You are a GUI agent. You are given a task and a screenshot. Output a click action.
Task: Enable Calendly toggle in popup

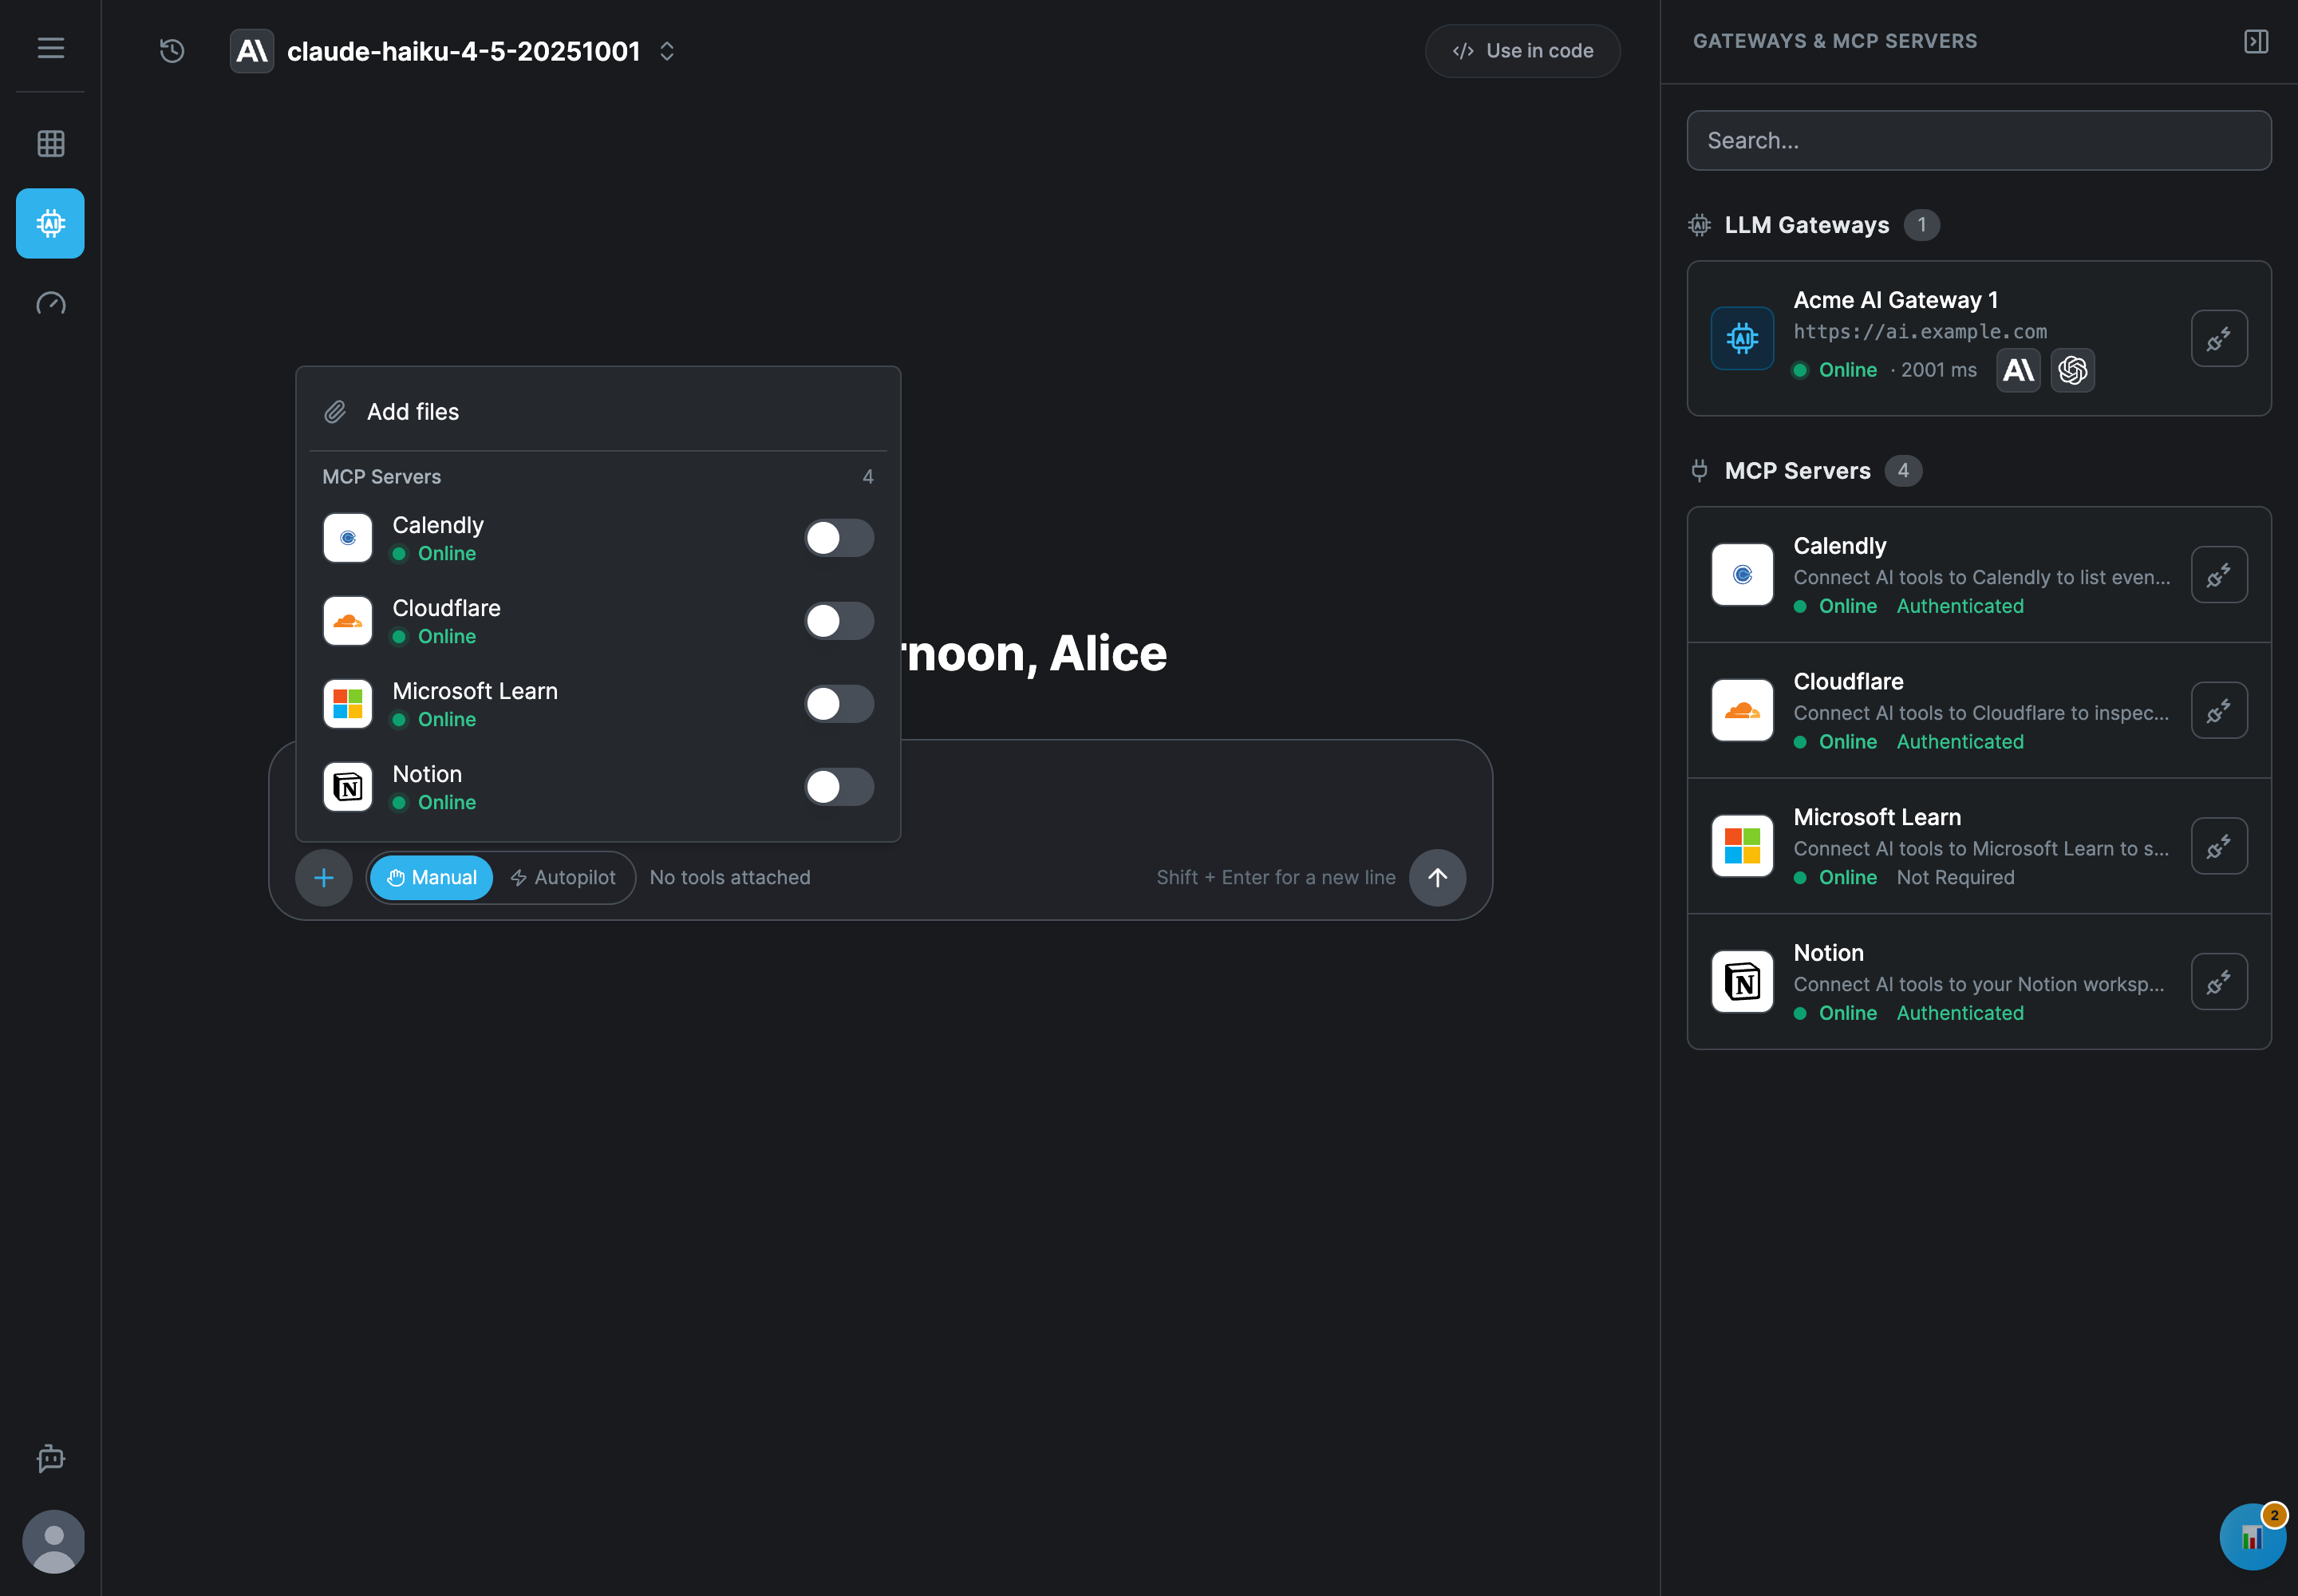coord(839,538)
